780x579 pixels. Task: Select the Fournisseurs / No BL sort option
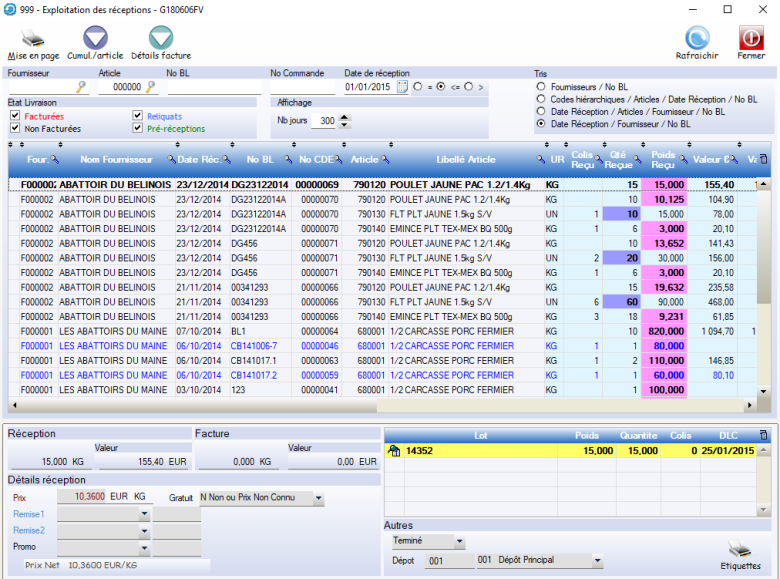click(541, 87)
